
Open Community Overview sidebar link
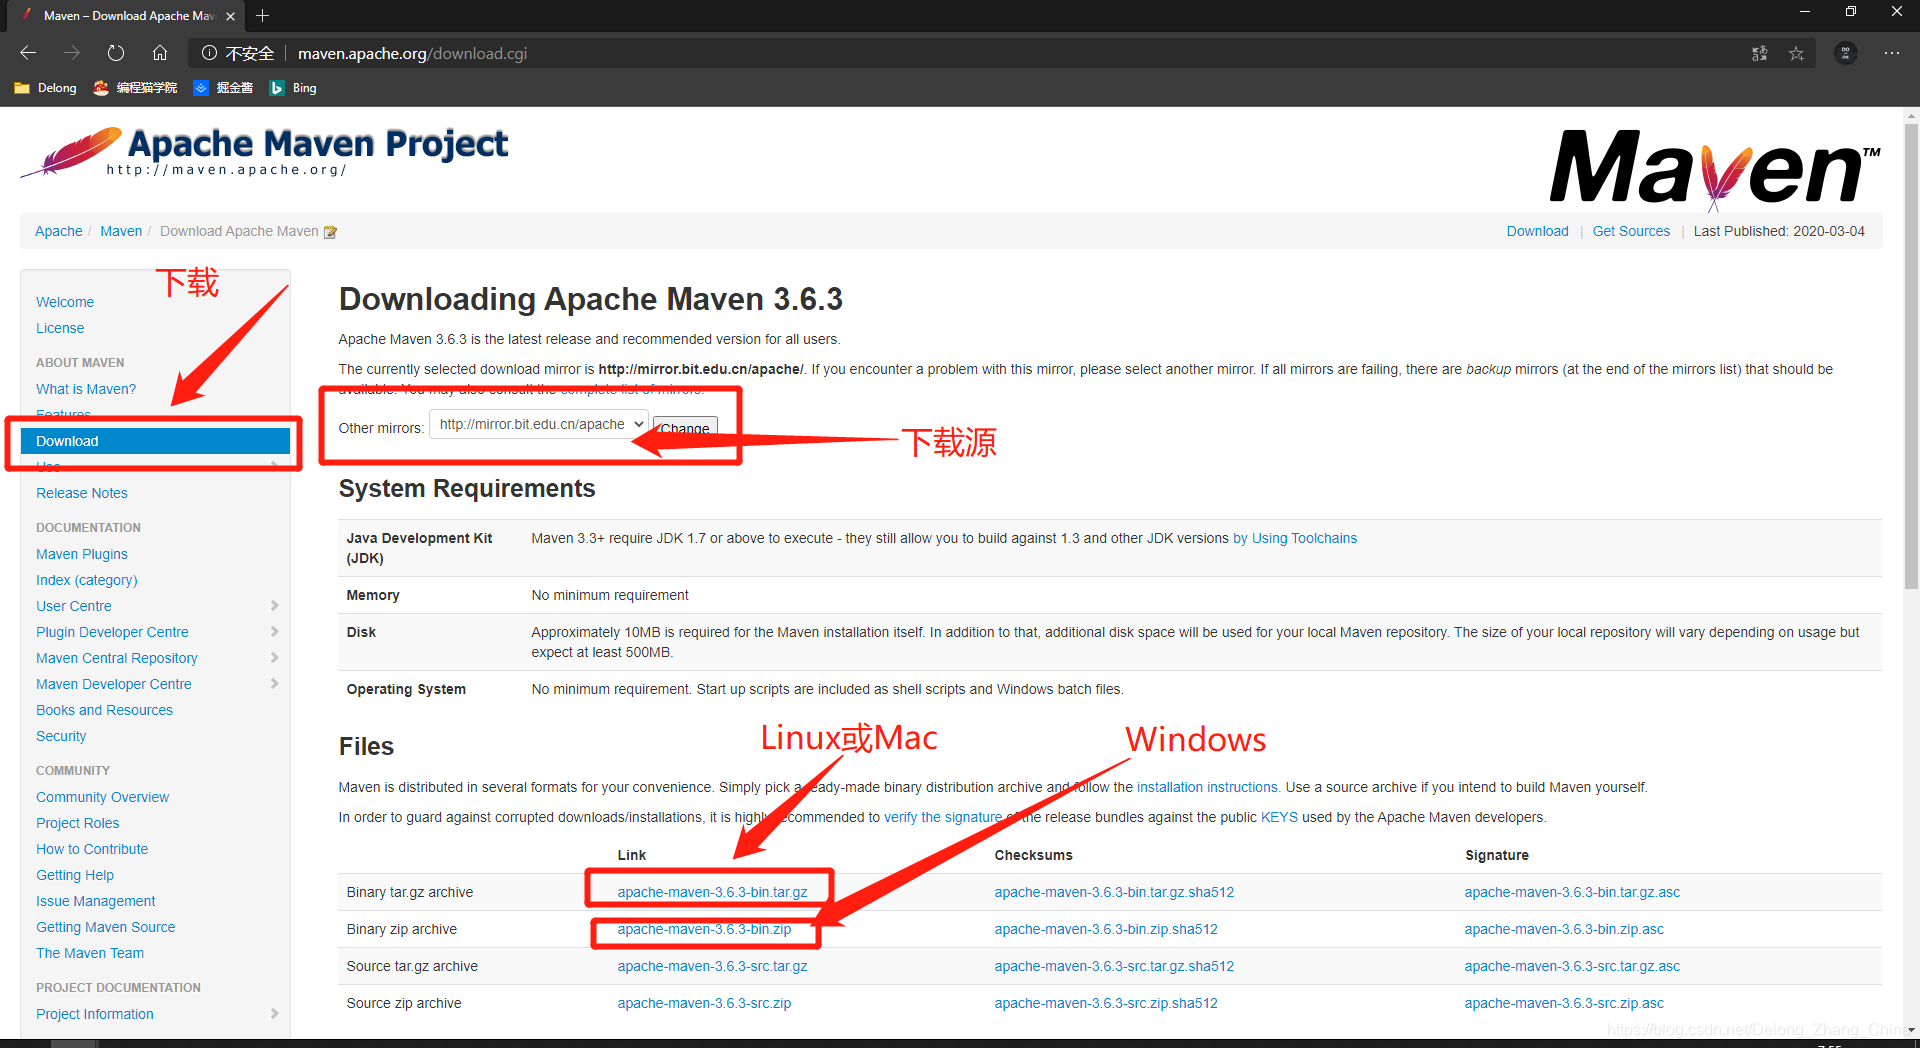coord(103,797)
